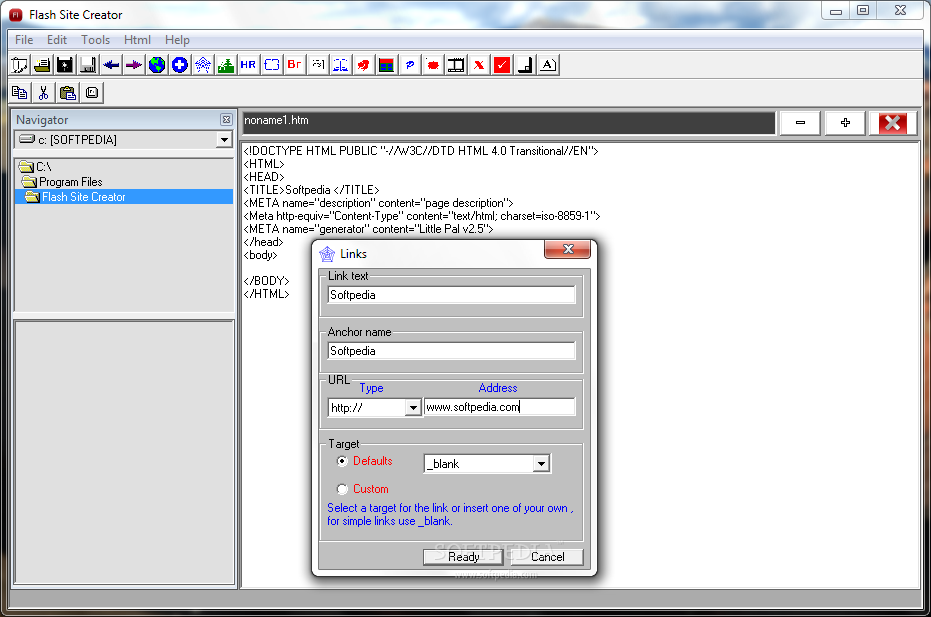Open the _blank target dropdown
This screenshot has height=617, width=931.
[541, 464]
